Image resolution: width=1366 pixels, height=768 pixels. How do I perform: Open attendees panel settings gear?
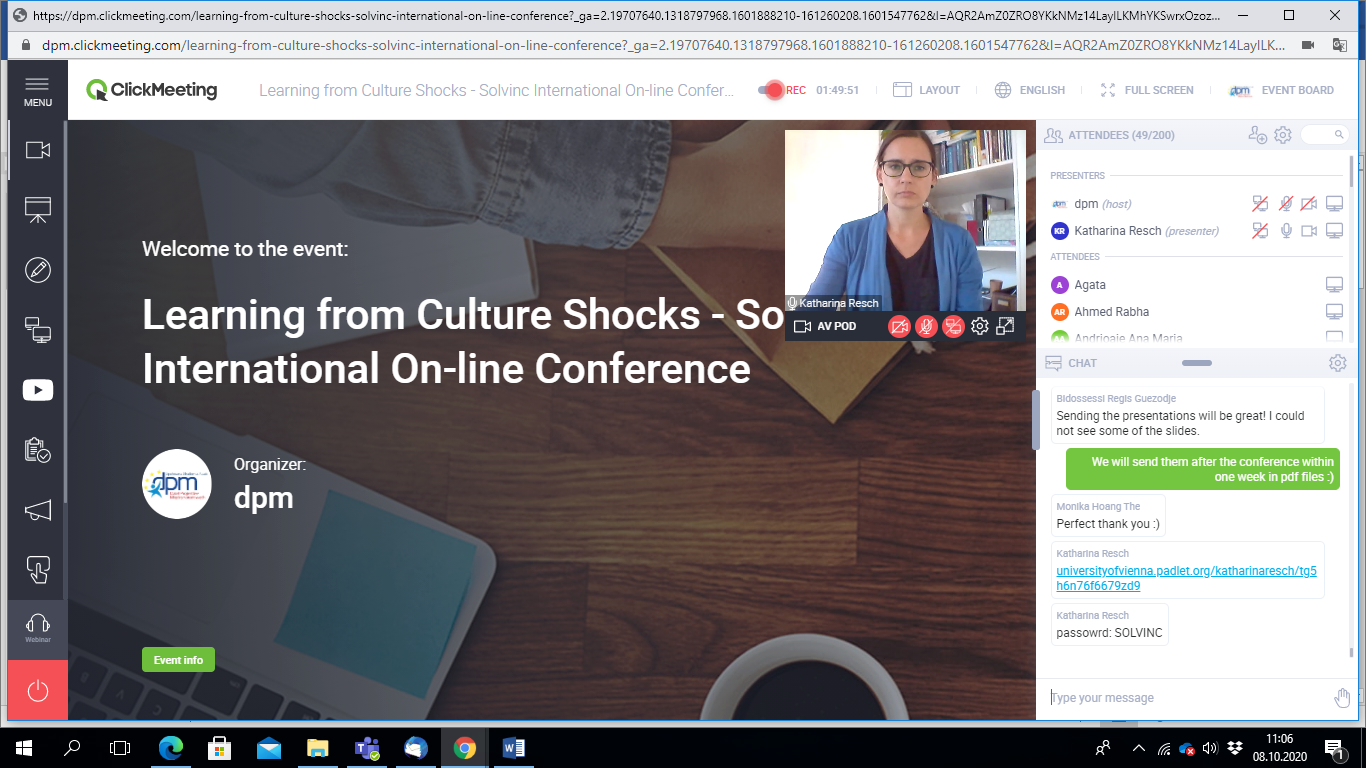coord(1283,135)
